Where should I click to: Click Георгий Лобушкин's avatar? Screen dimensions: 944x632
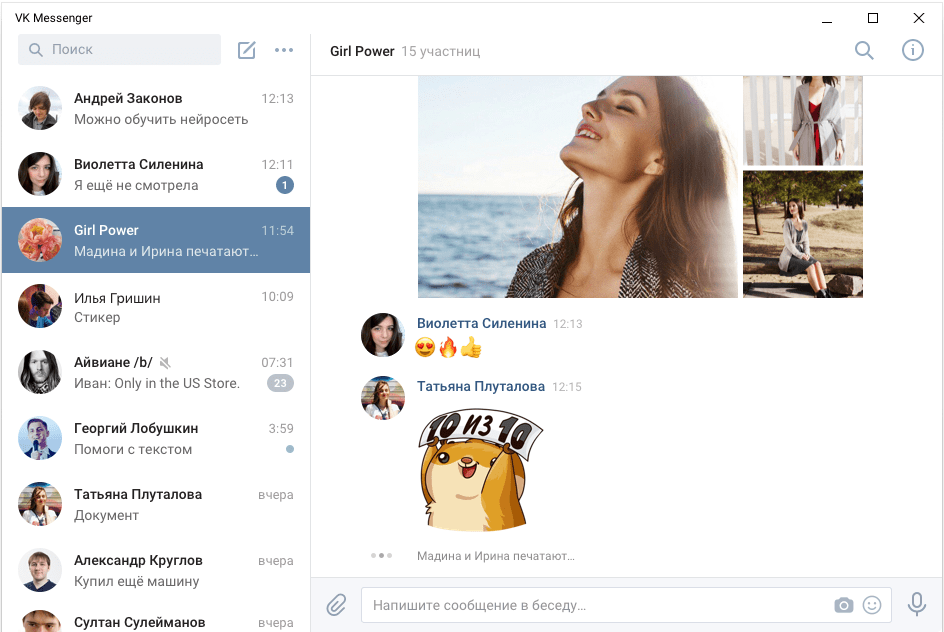[40, 438]
